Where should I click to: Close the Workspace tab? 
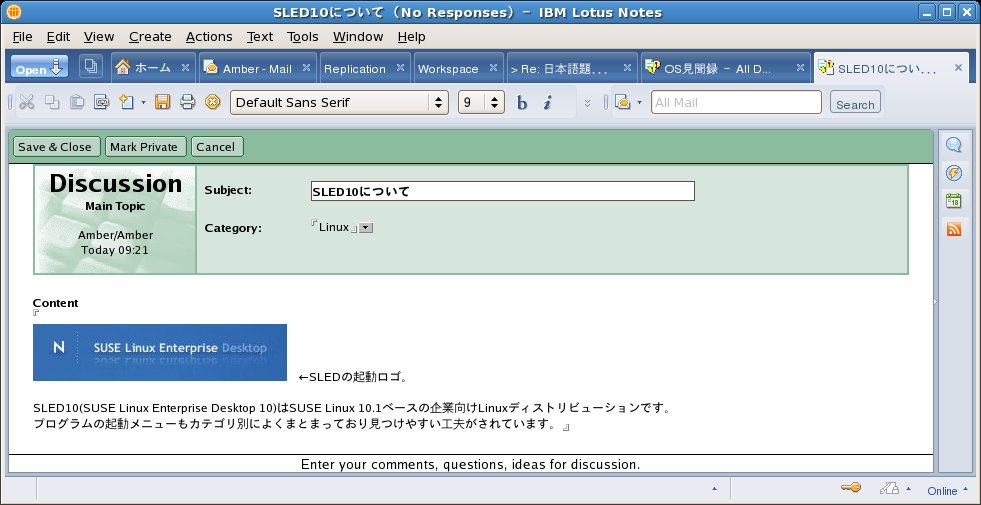coord(494,68)
